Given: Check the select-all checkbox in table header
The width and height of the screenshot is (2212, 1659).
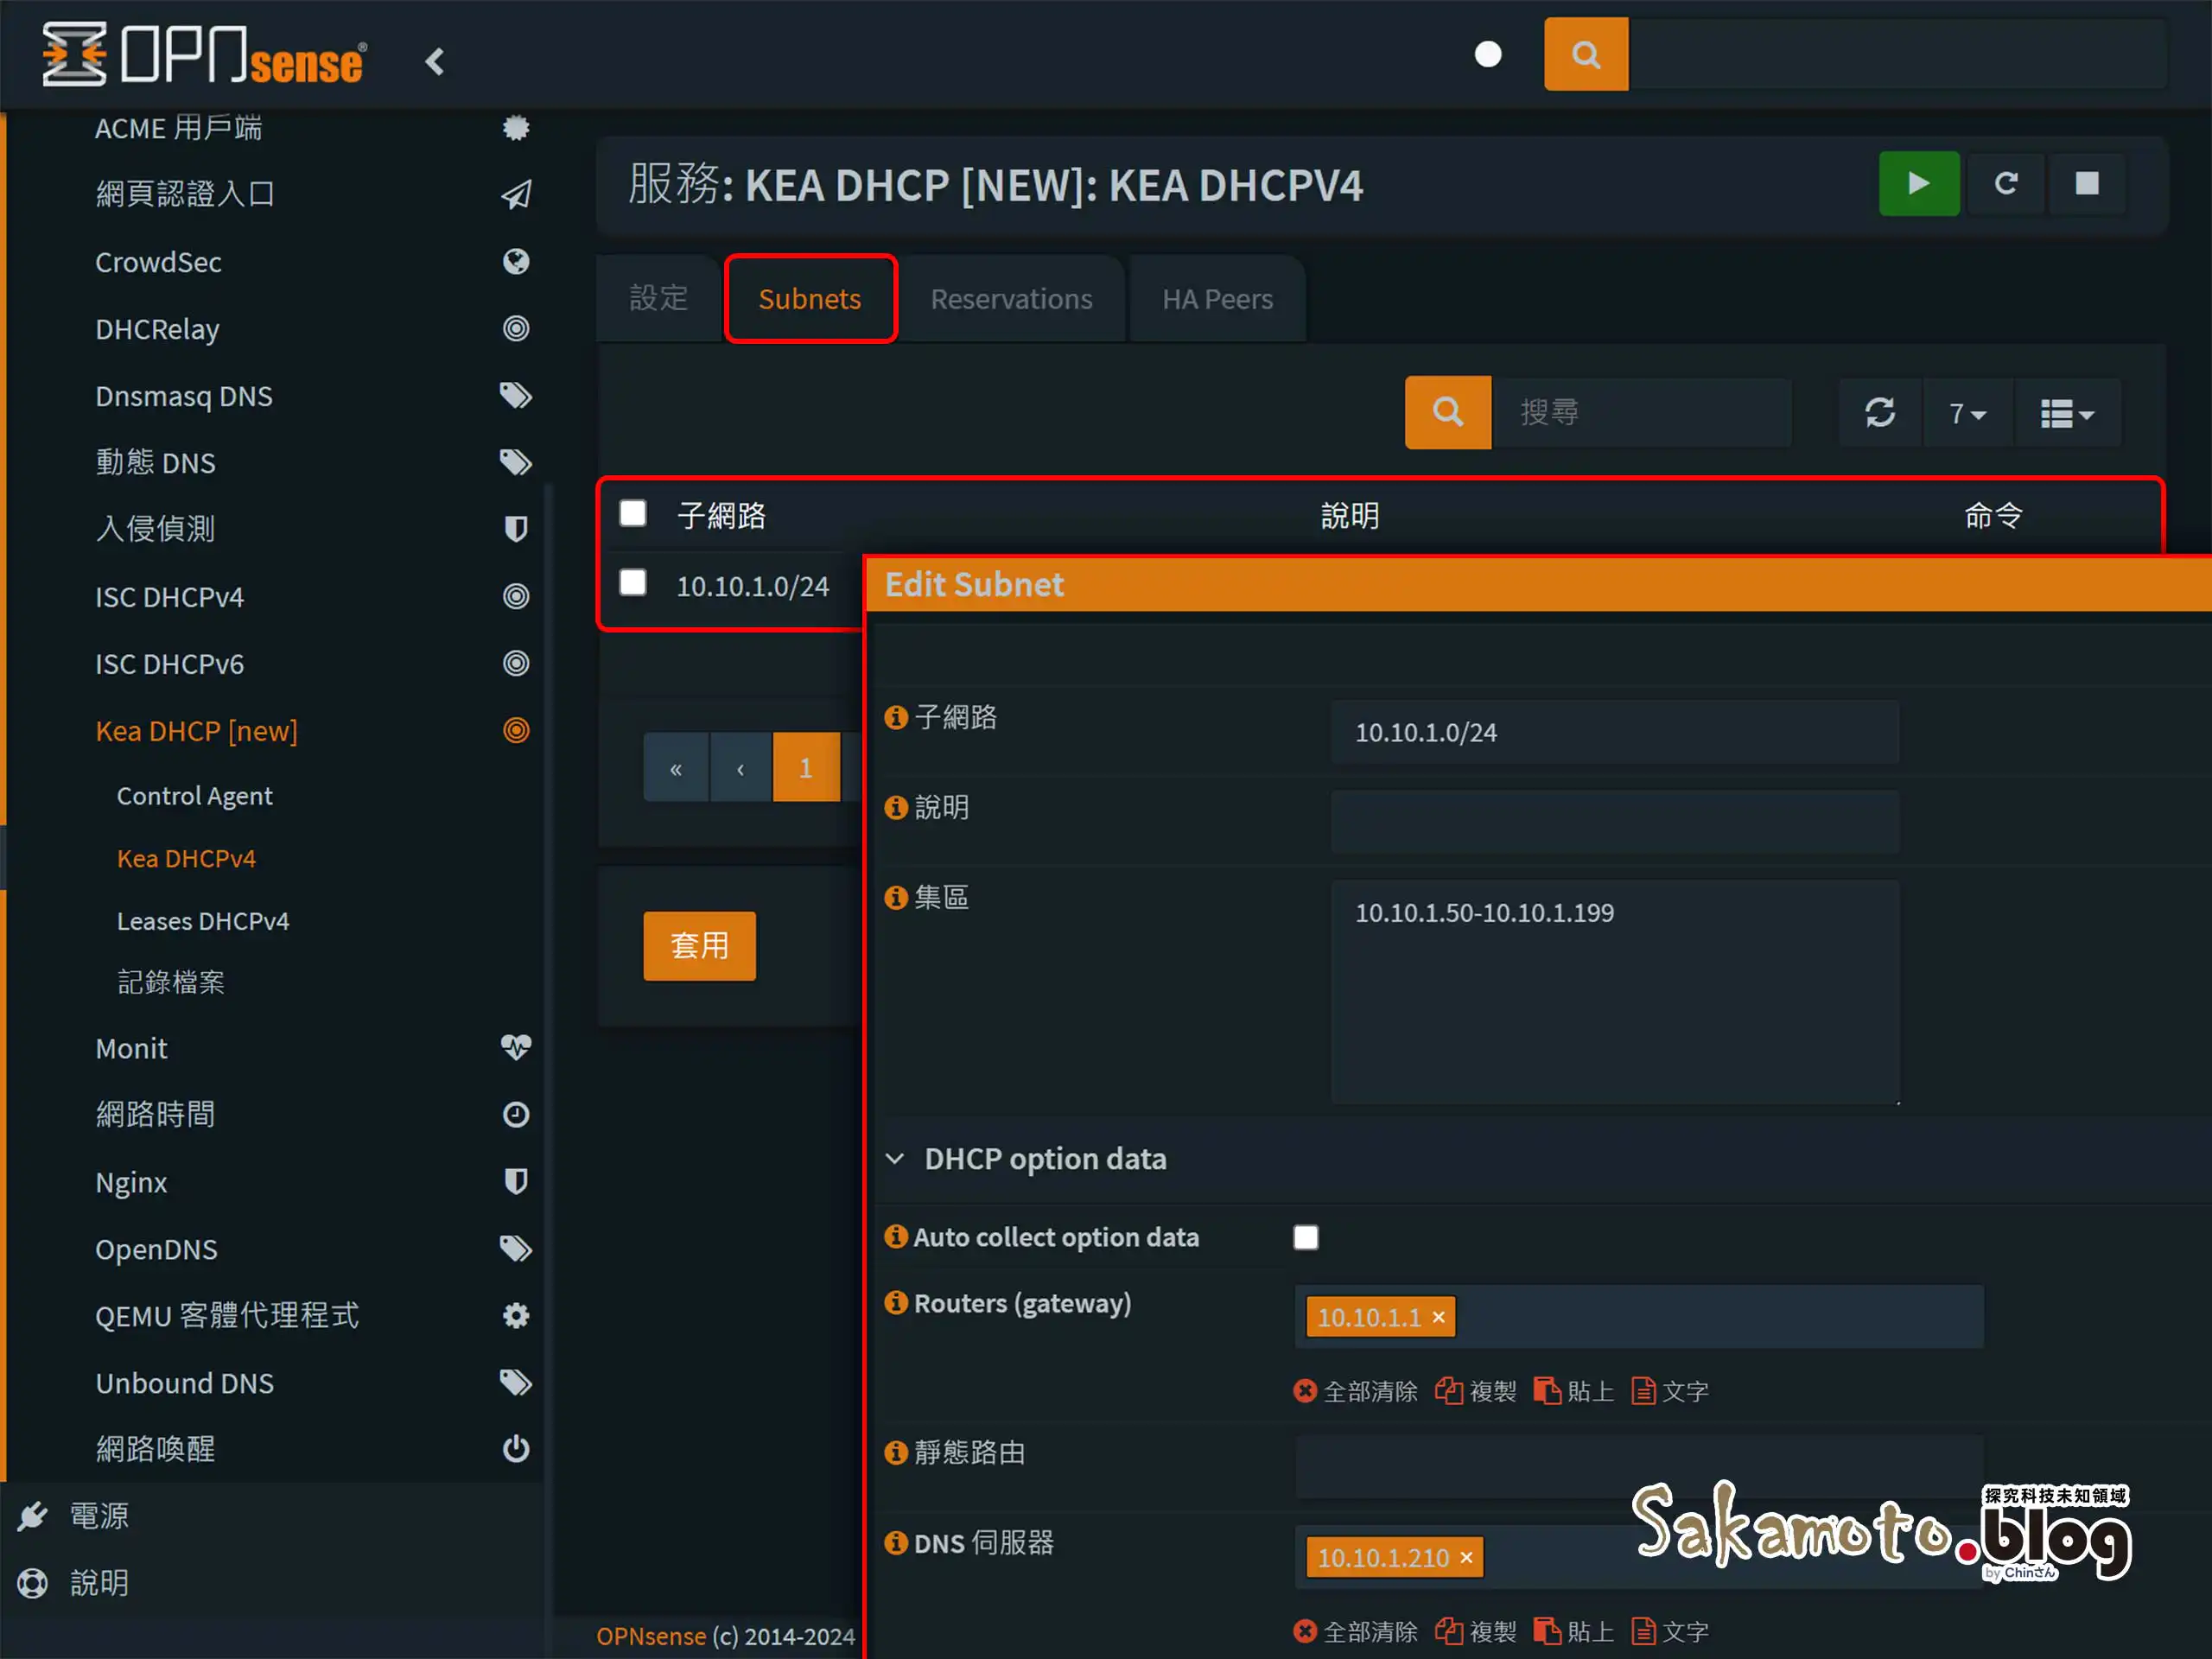Looking at the screenshot, I should tap(632, 513).
